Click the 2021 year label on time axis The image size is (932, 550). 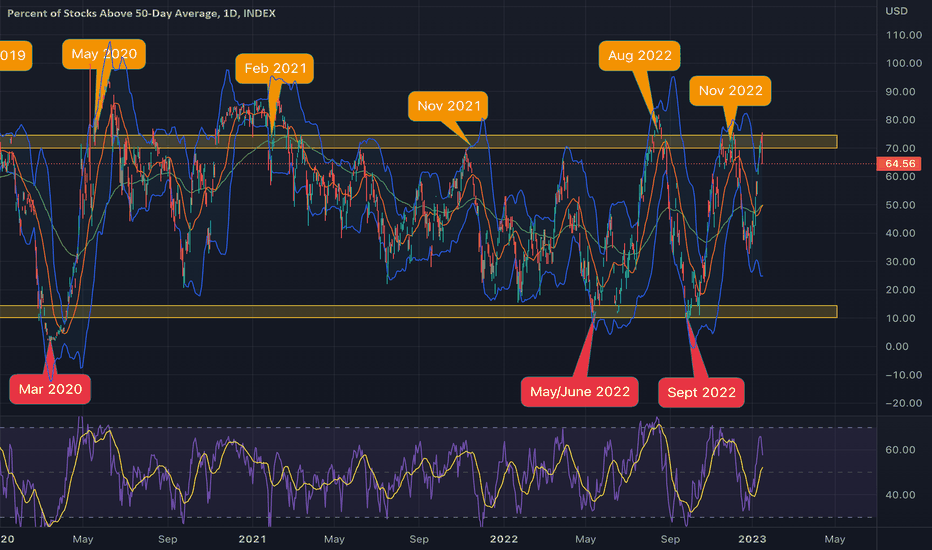point(252,539)
